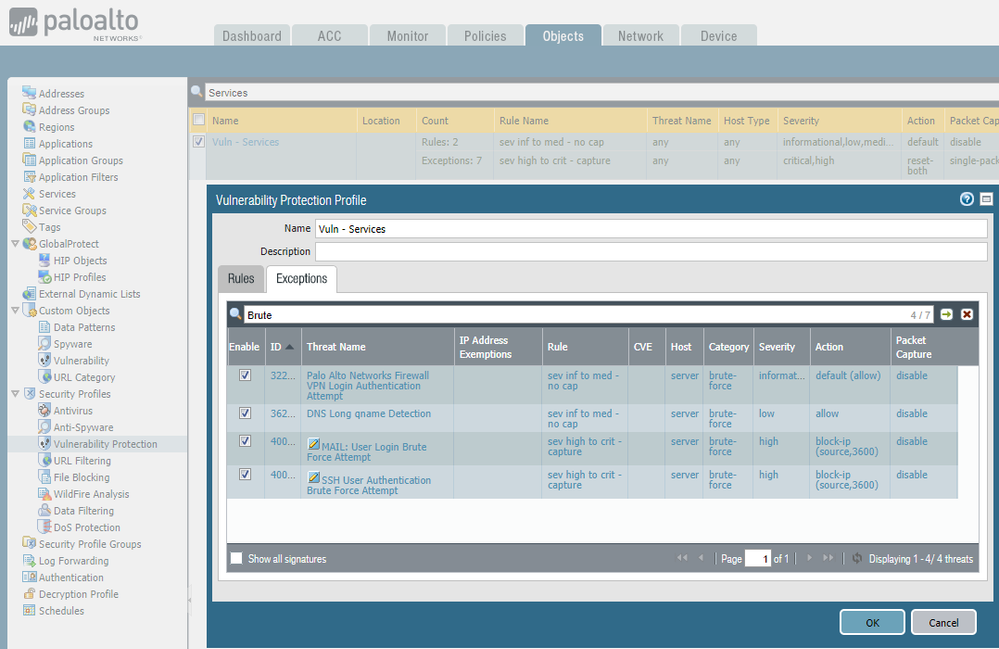
Task: Select the URL Filtering icon
Action: [44, 460]
